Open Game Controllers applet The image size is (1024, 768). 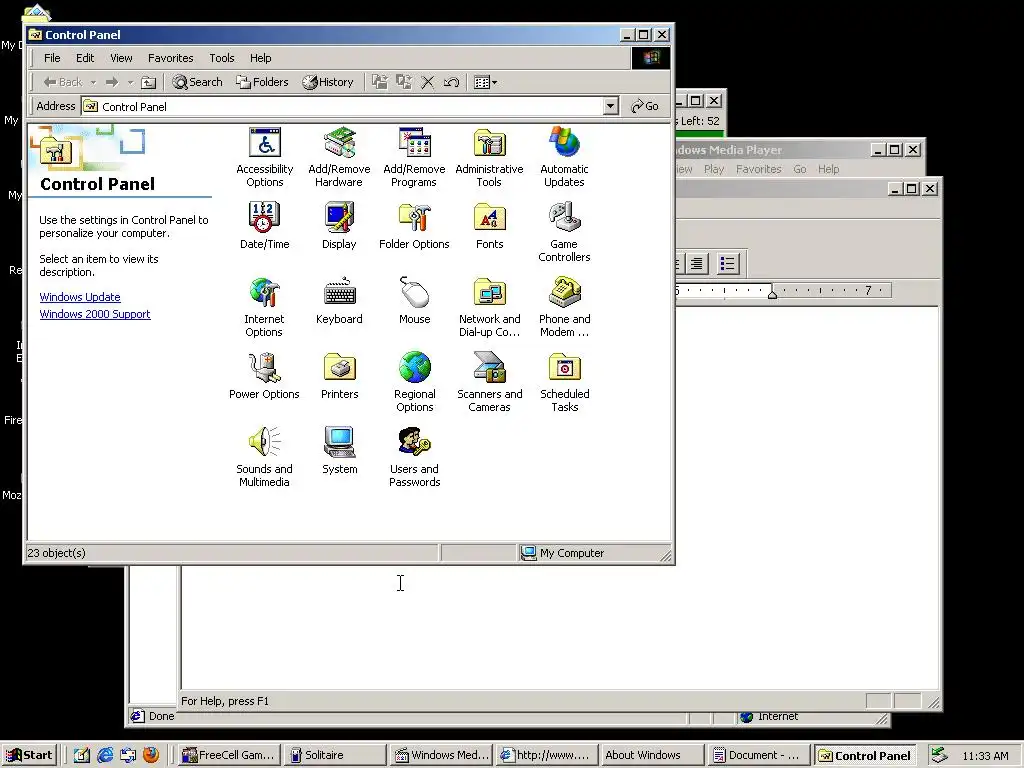click(x=564, y=232)
